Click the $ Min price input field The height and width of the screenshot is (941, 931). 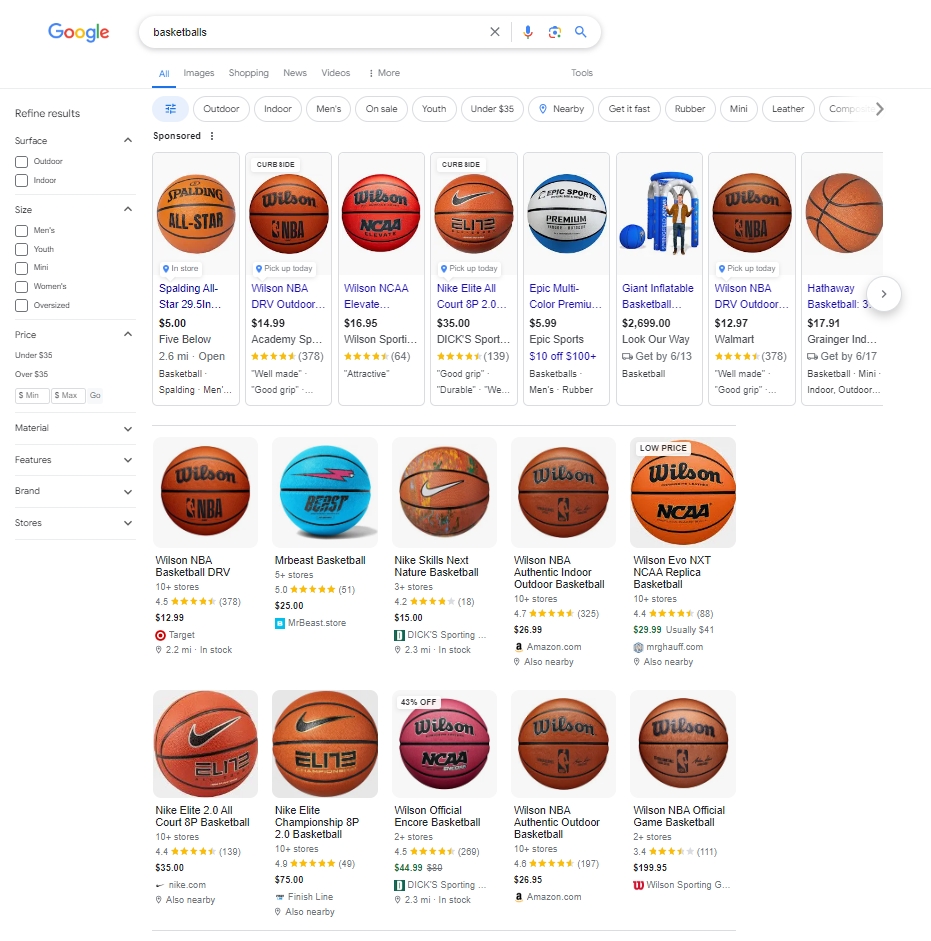(x=32, y=395)
